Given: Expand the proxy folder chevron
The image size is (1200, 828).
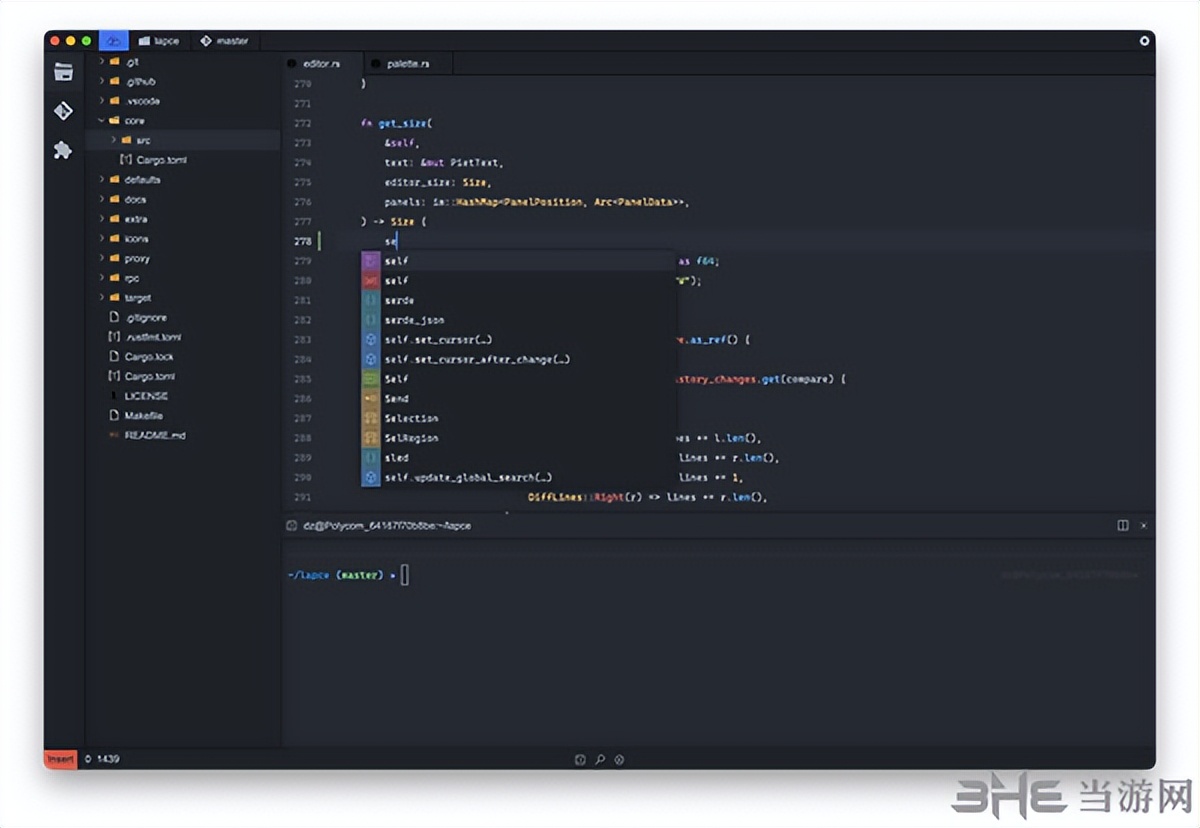Looking at the screenshot, I should pos(101,258).
